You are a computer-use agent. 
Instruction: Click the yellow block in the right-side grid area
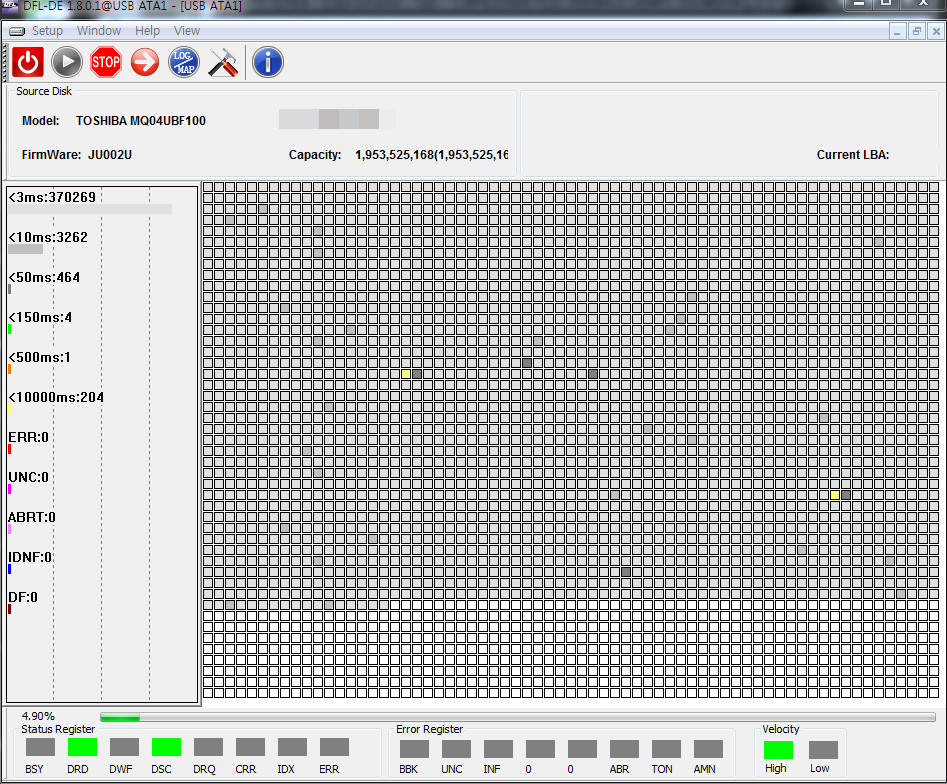coord(835,495)
